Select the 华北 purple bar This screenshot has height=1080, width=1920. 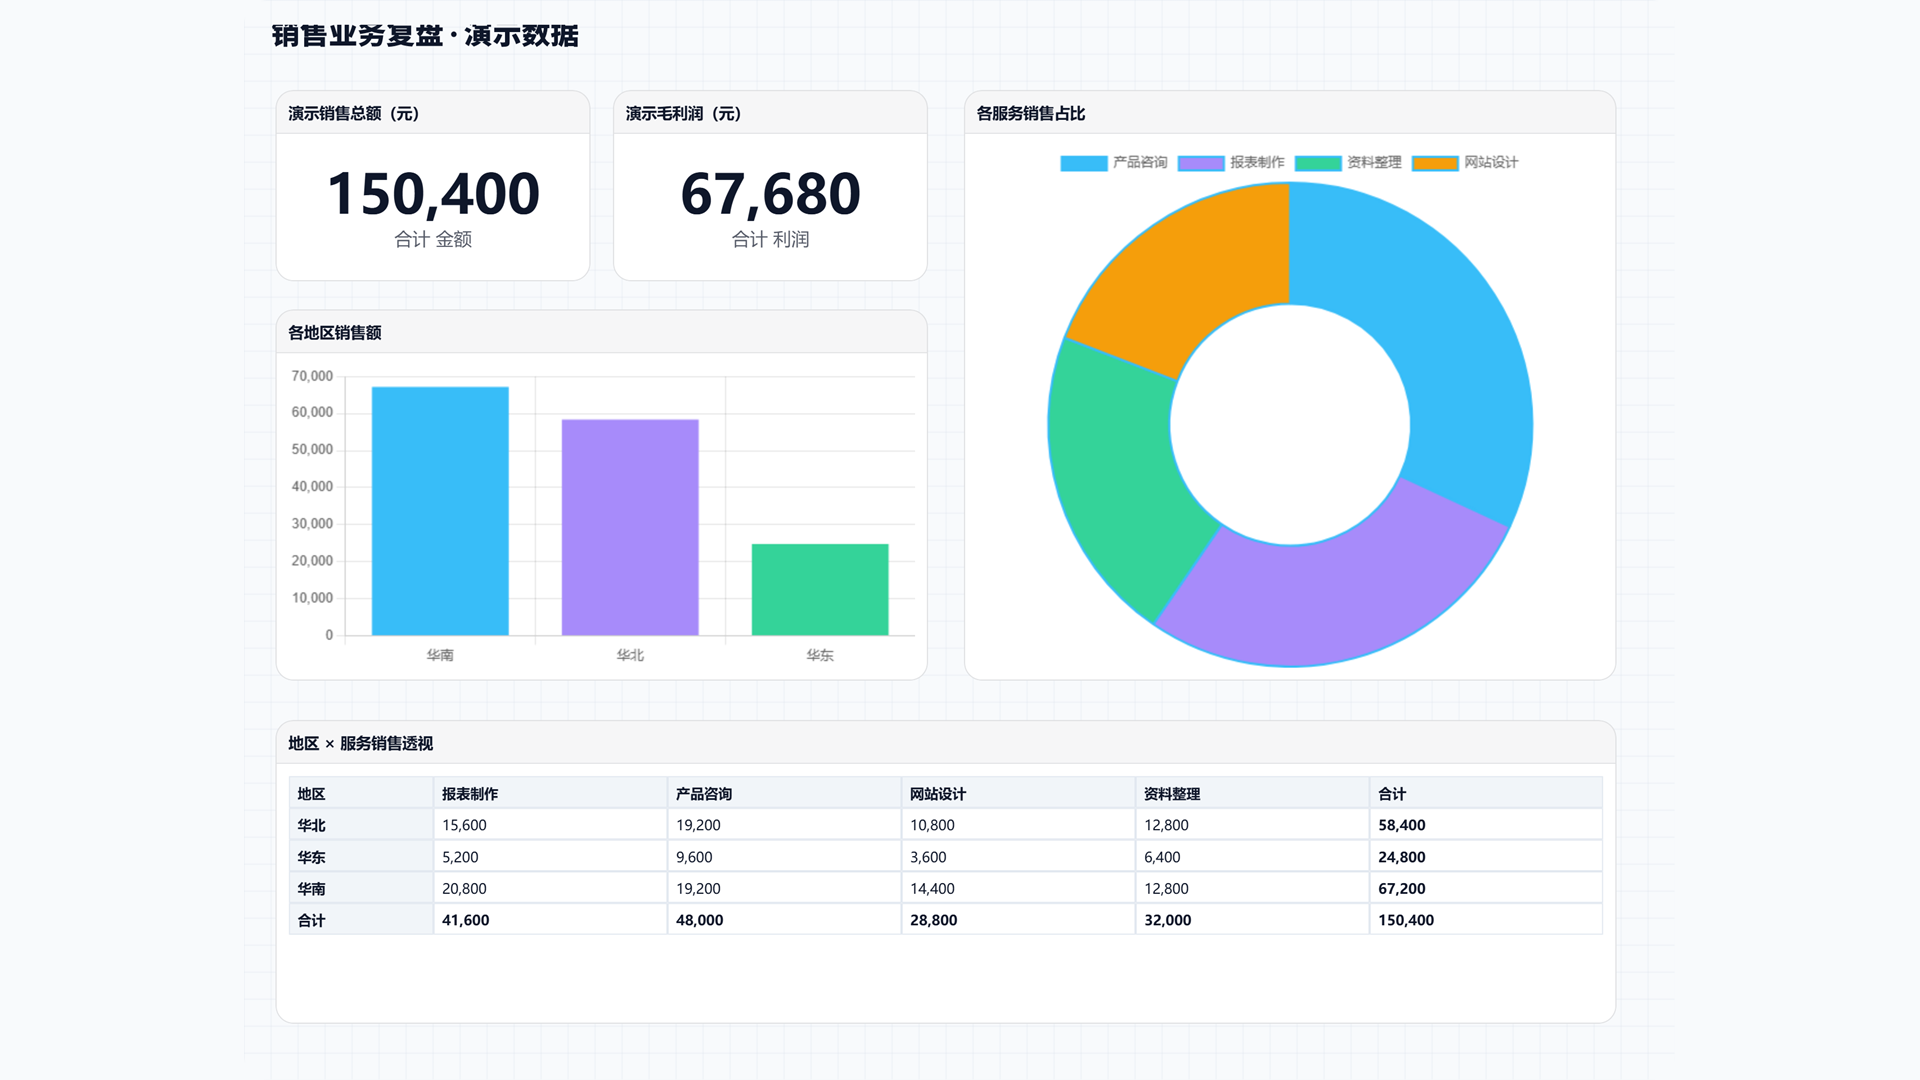(x=630, y=527)
